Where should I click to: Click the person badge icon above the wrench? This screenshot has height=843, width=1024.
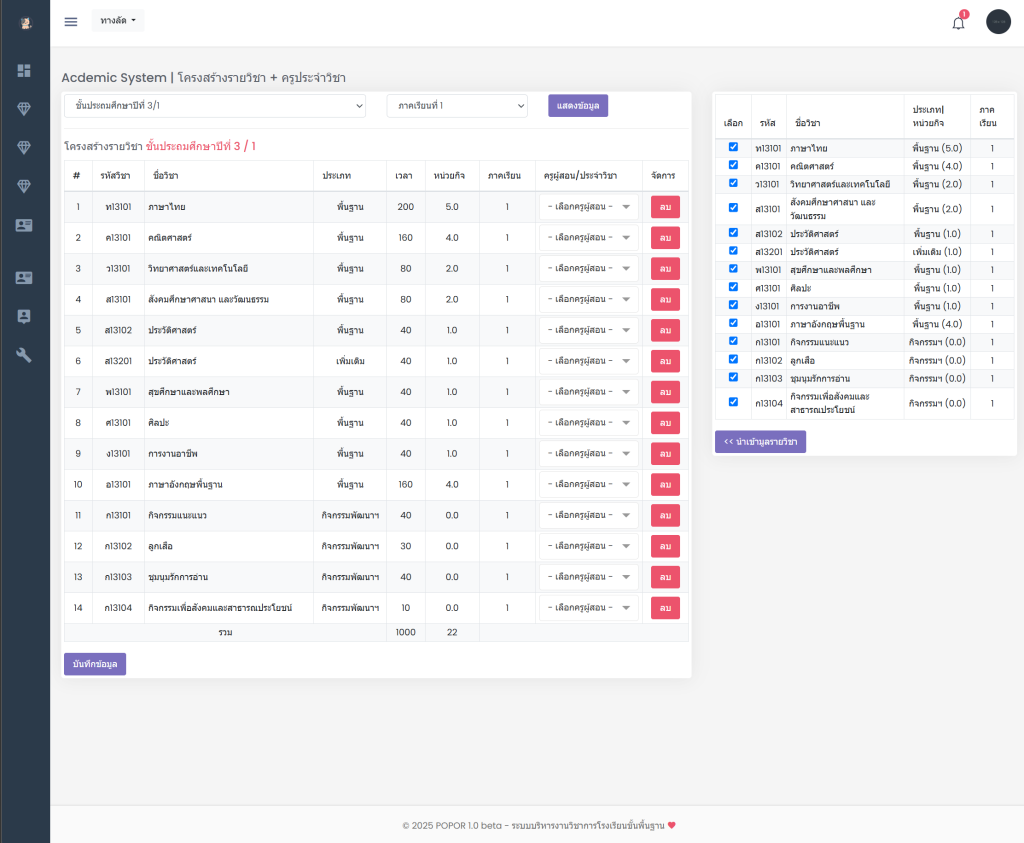(x=24, y=316)
